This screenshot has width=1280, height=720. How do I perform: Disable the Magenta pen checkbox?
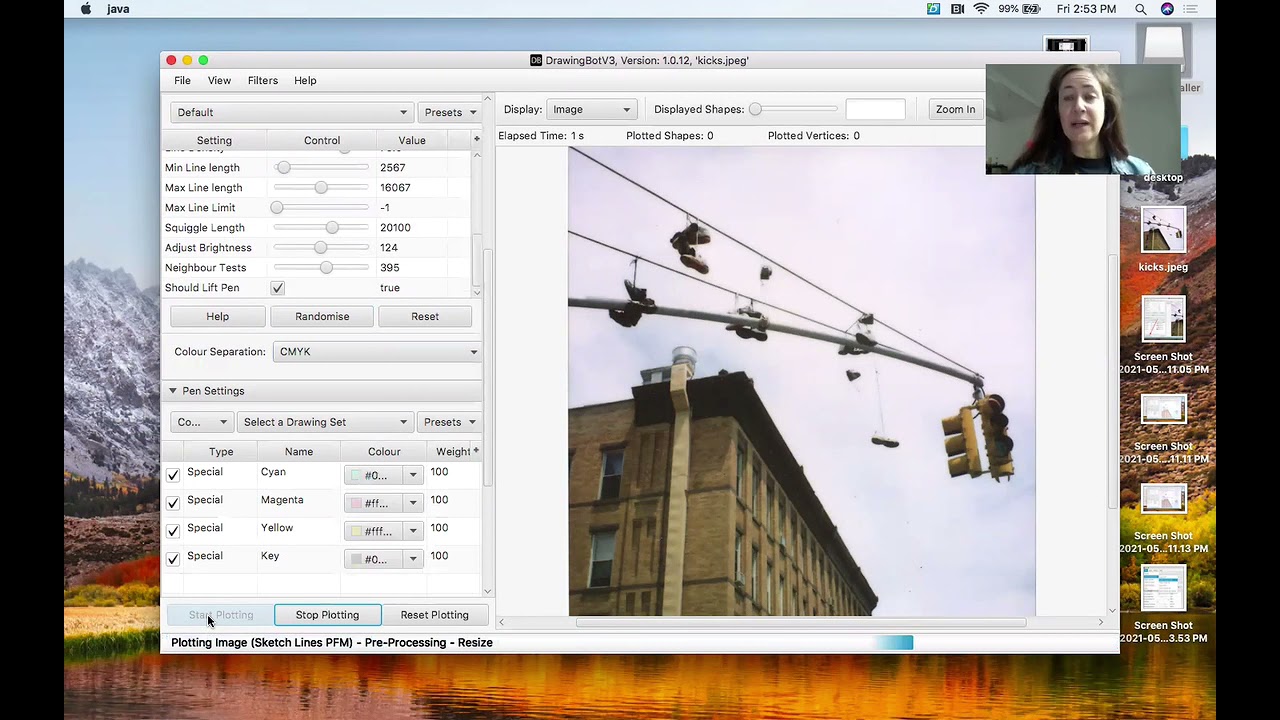(x=173, y=502)
